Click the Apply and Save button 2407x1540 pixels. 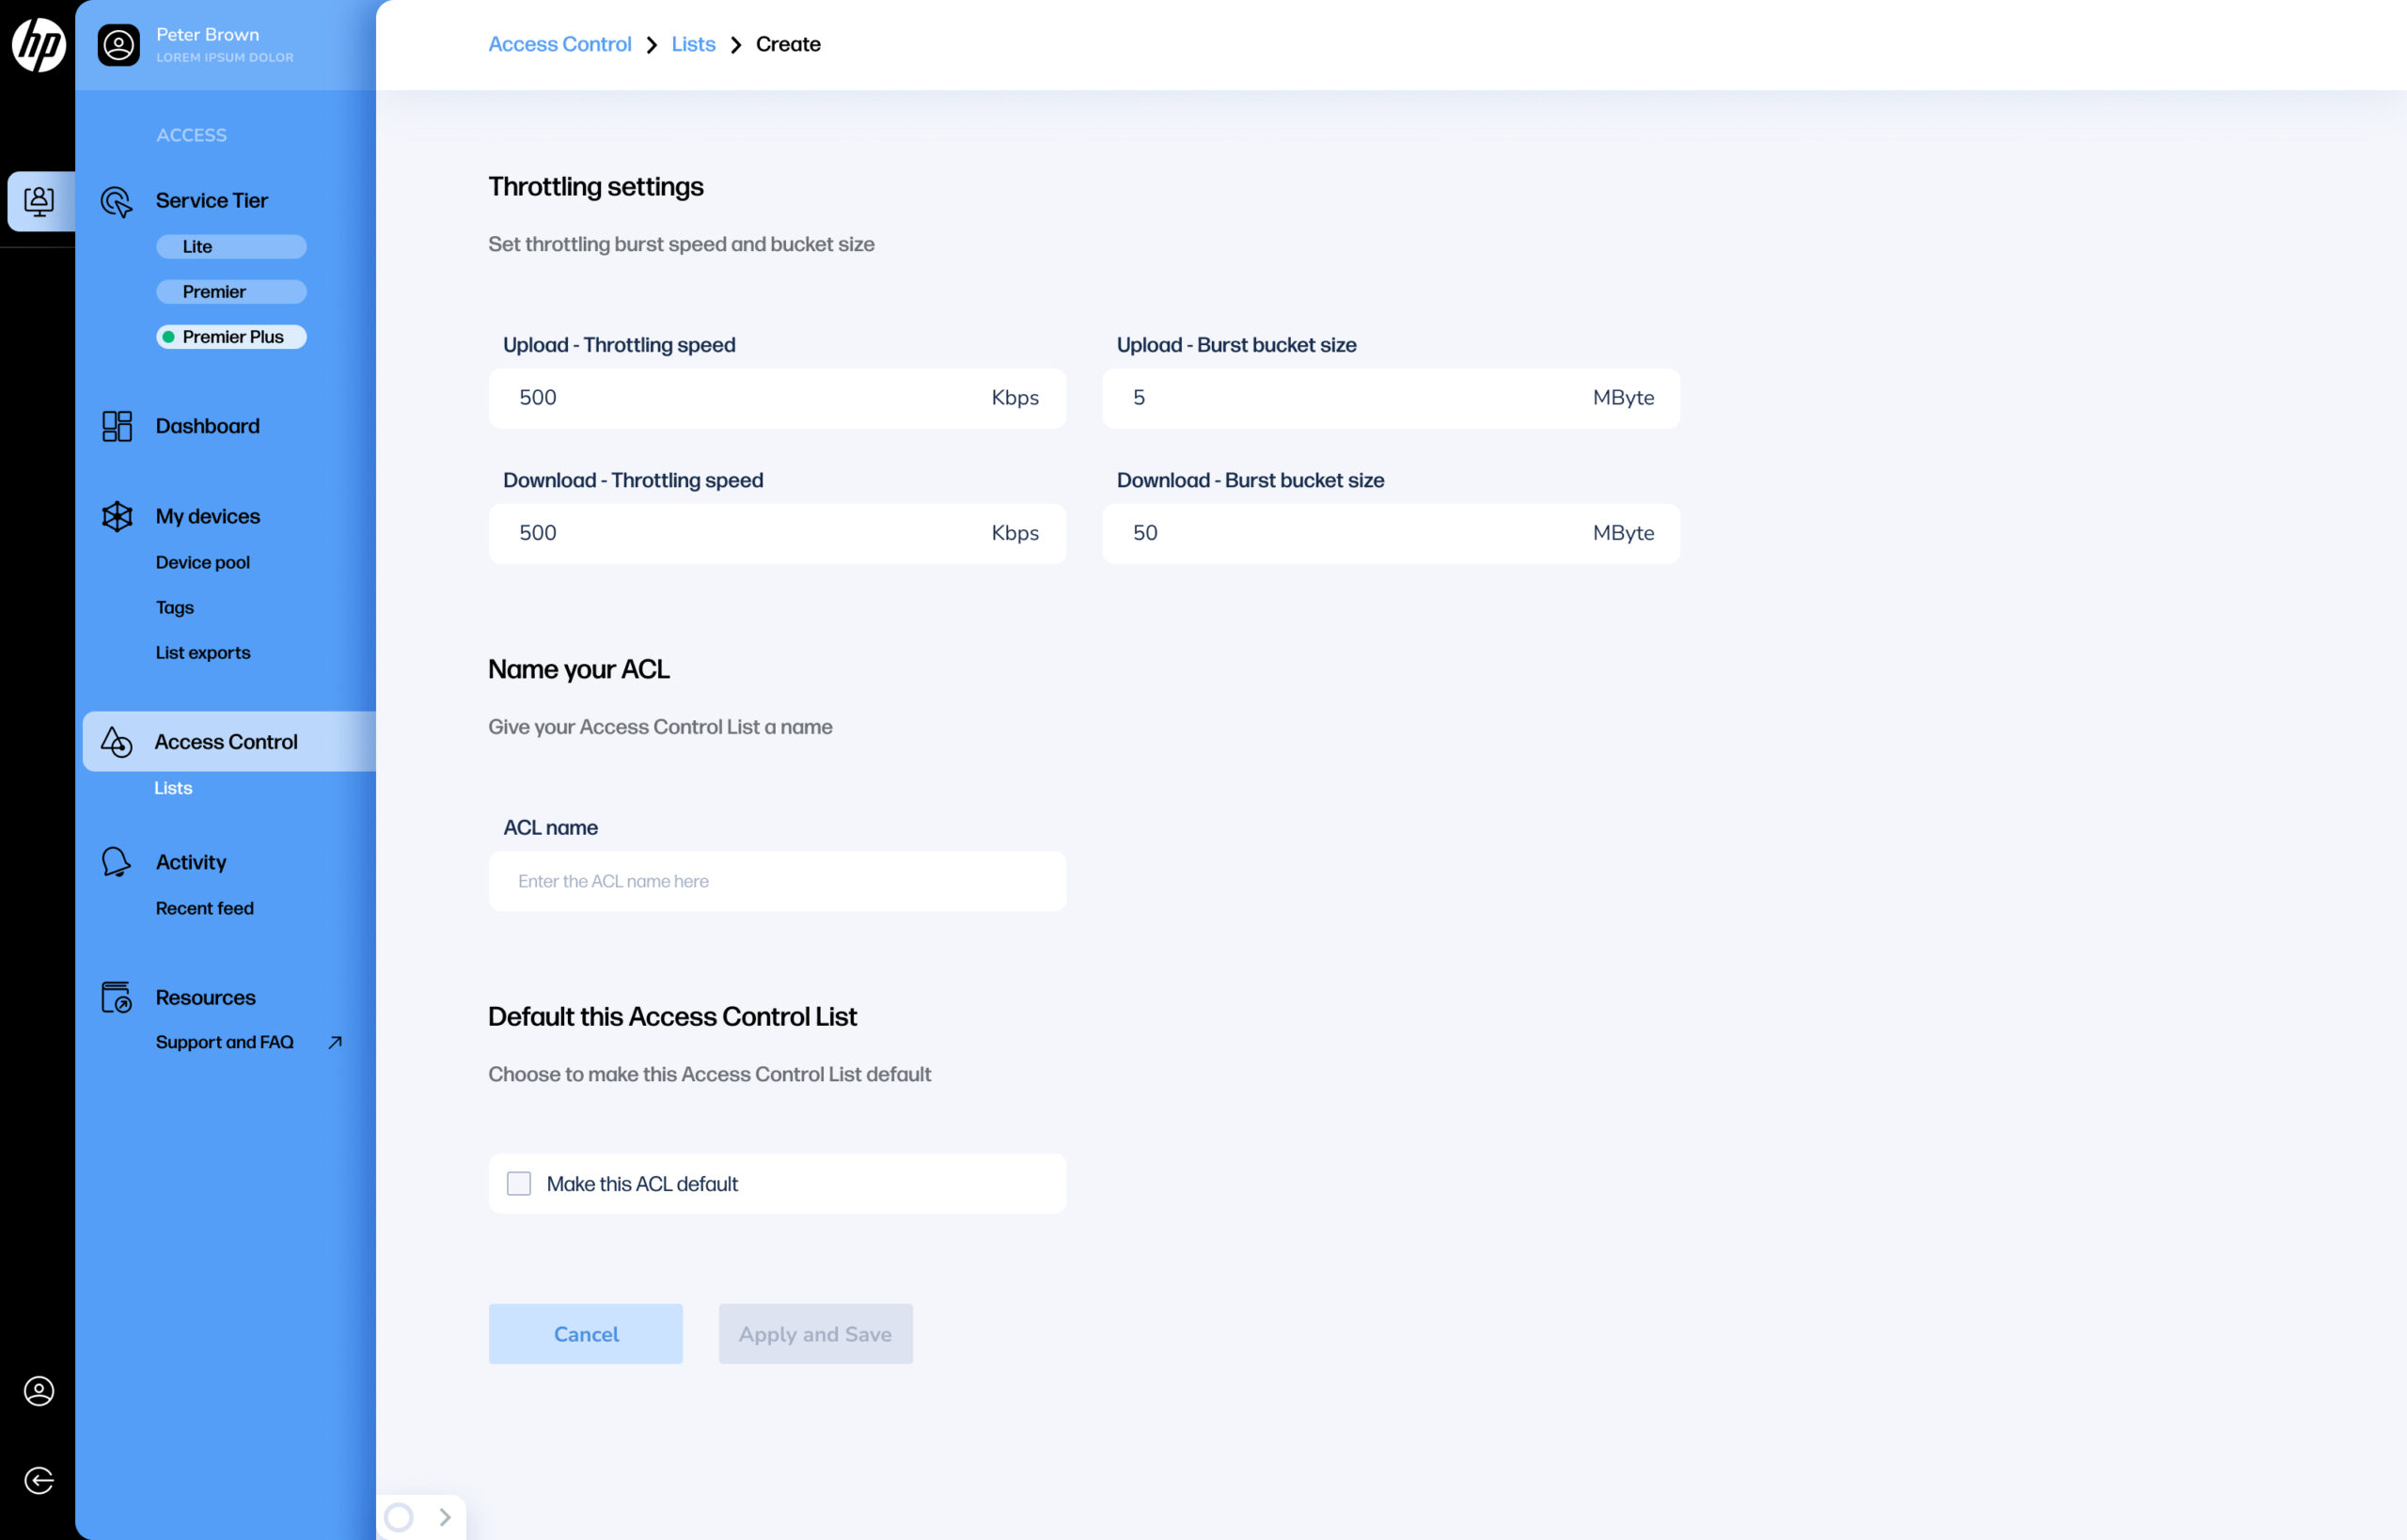[x=815, y=1334]
